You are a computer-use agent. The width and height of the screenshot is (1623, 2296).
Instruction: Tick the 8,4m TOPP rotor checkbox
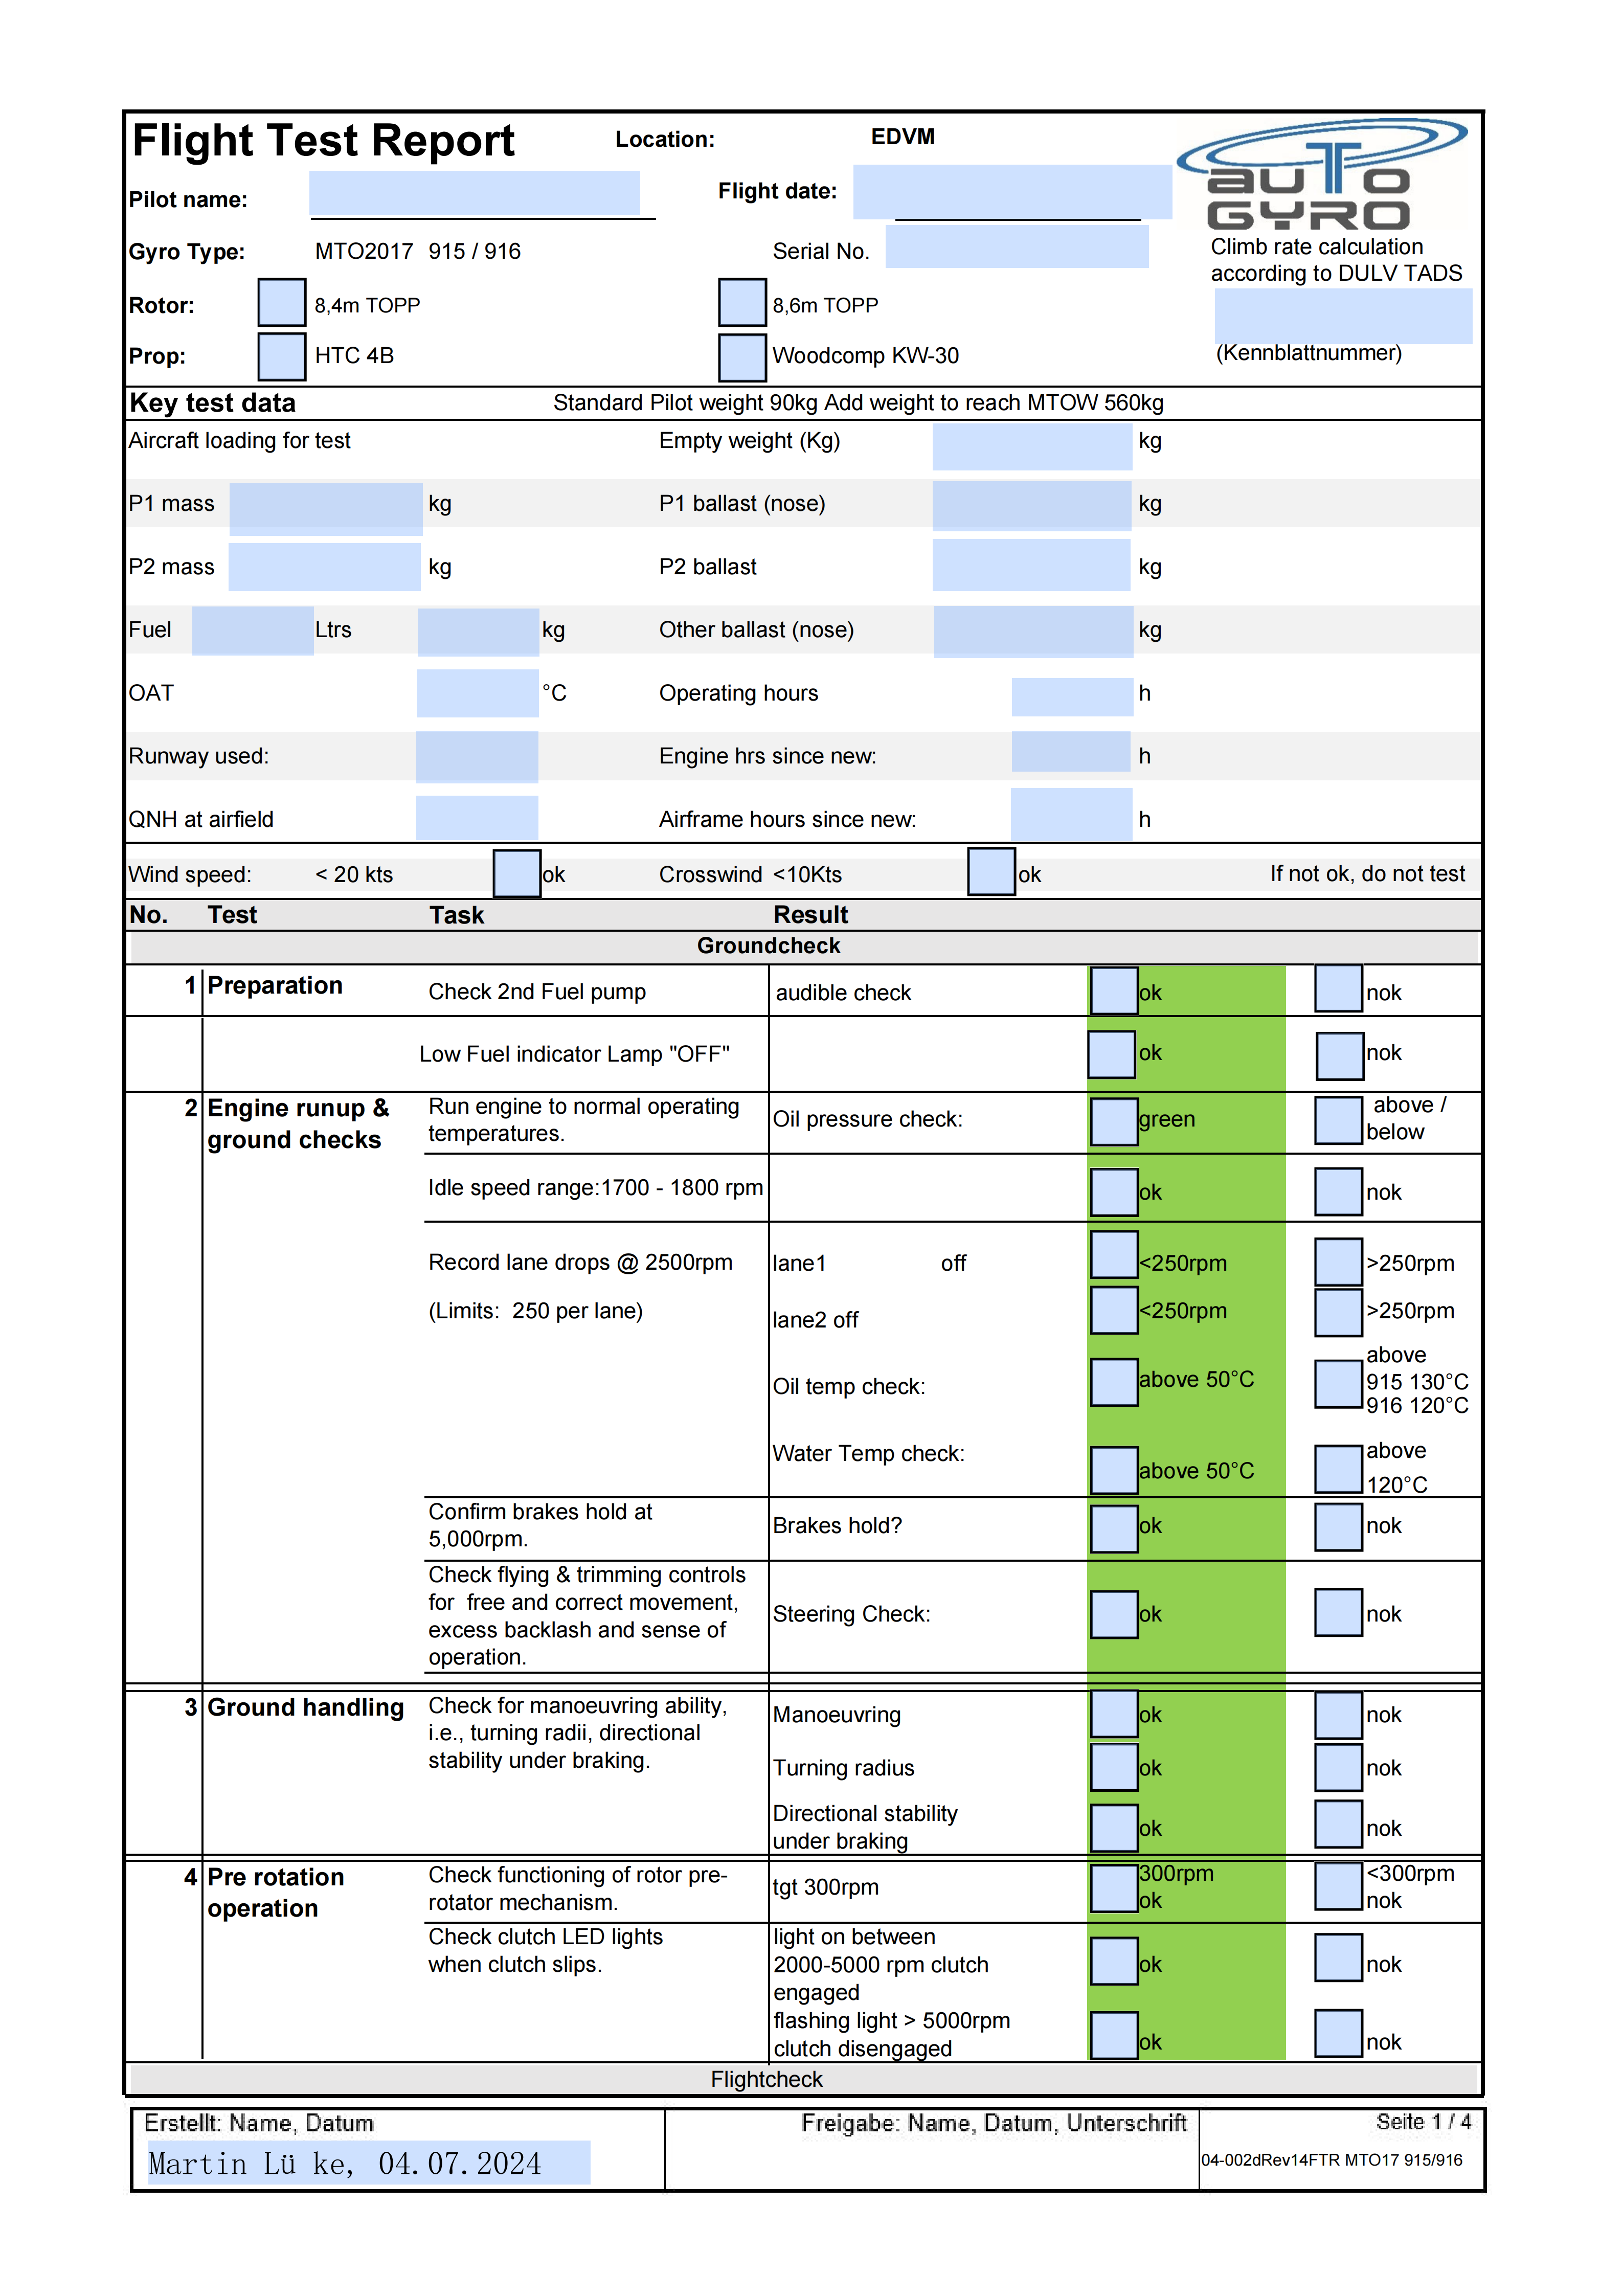[x=282, y=303]
